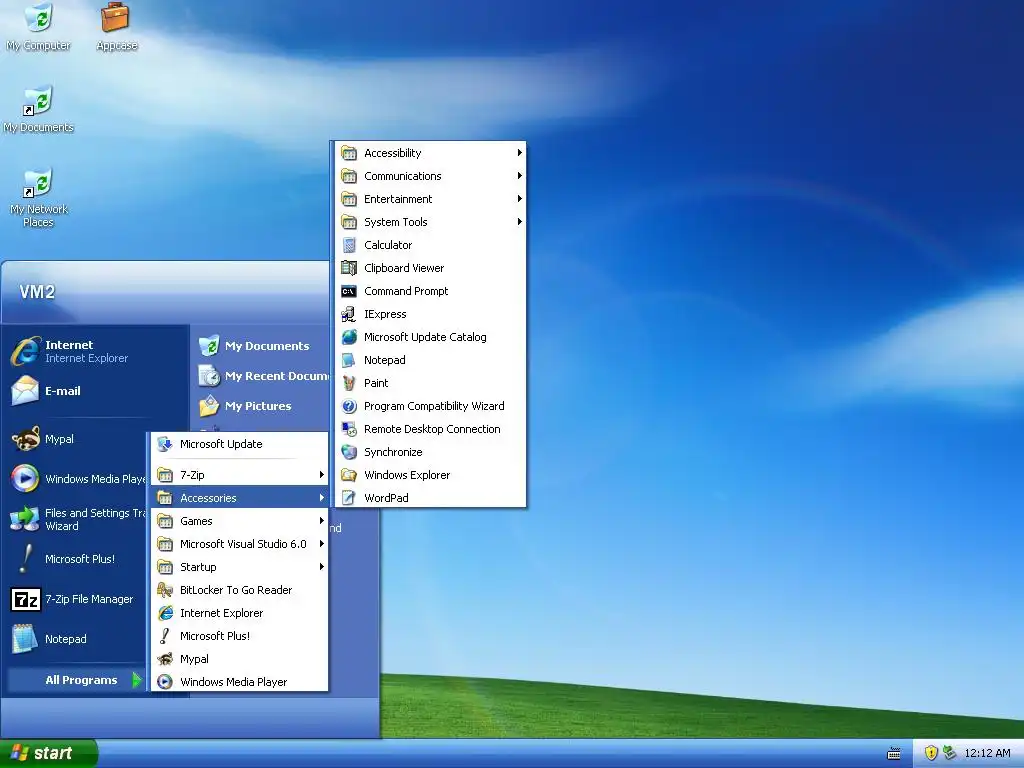Click the on-screen keyboard taskbar icon
The width and height of the screenshot is (1024, 768).
point(894,754)
